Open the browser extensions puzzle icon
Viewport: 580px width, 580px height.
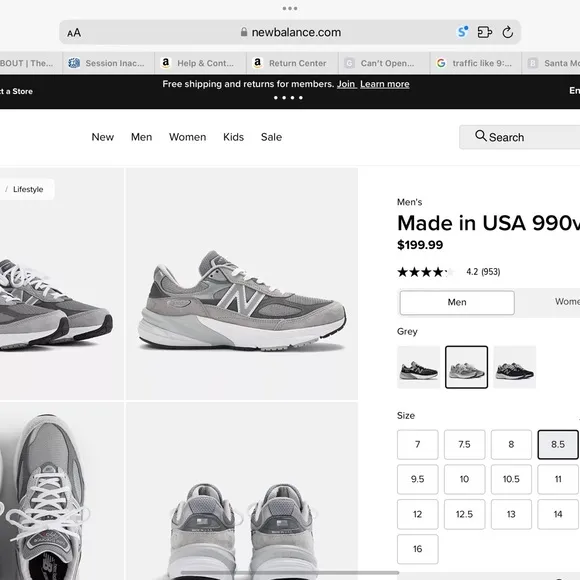pos(485,32)
